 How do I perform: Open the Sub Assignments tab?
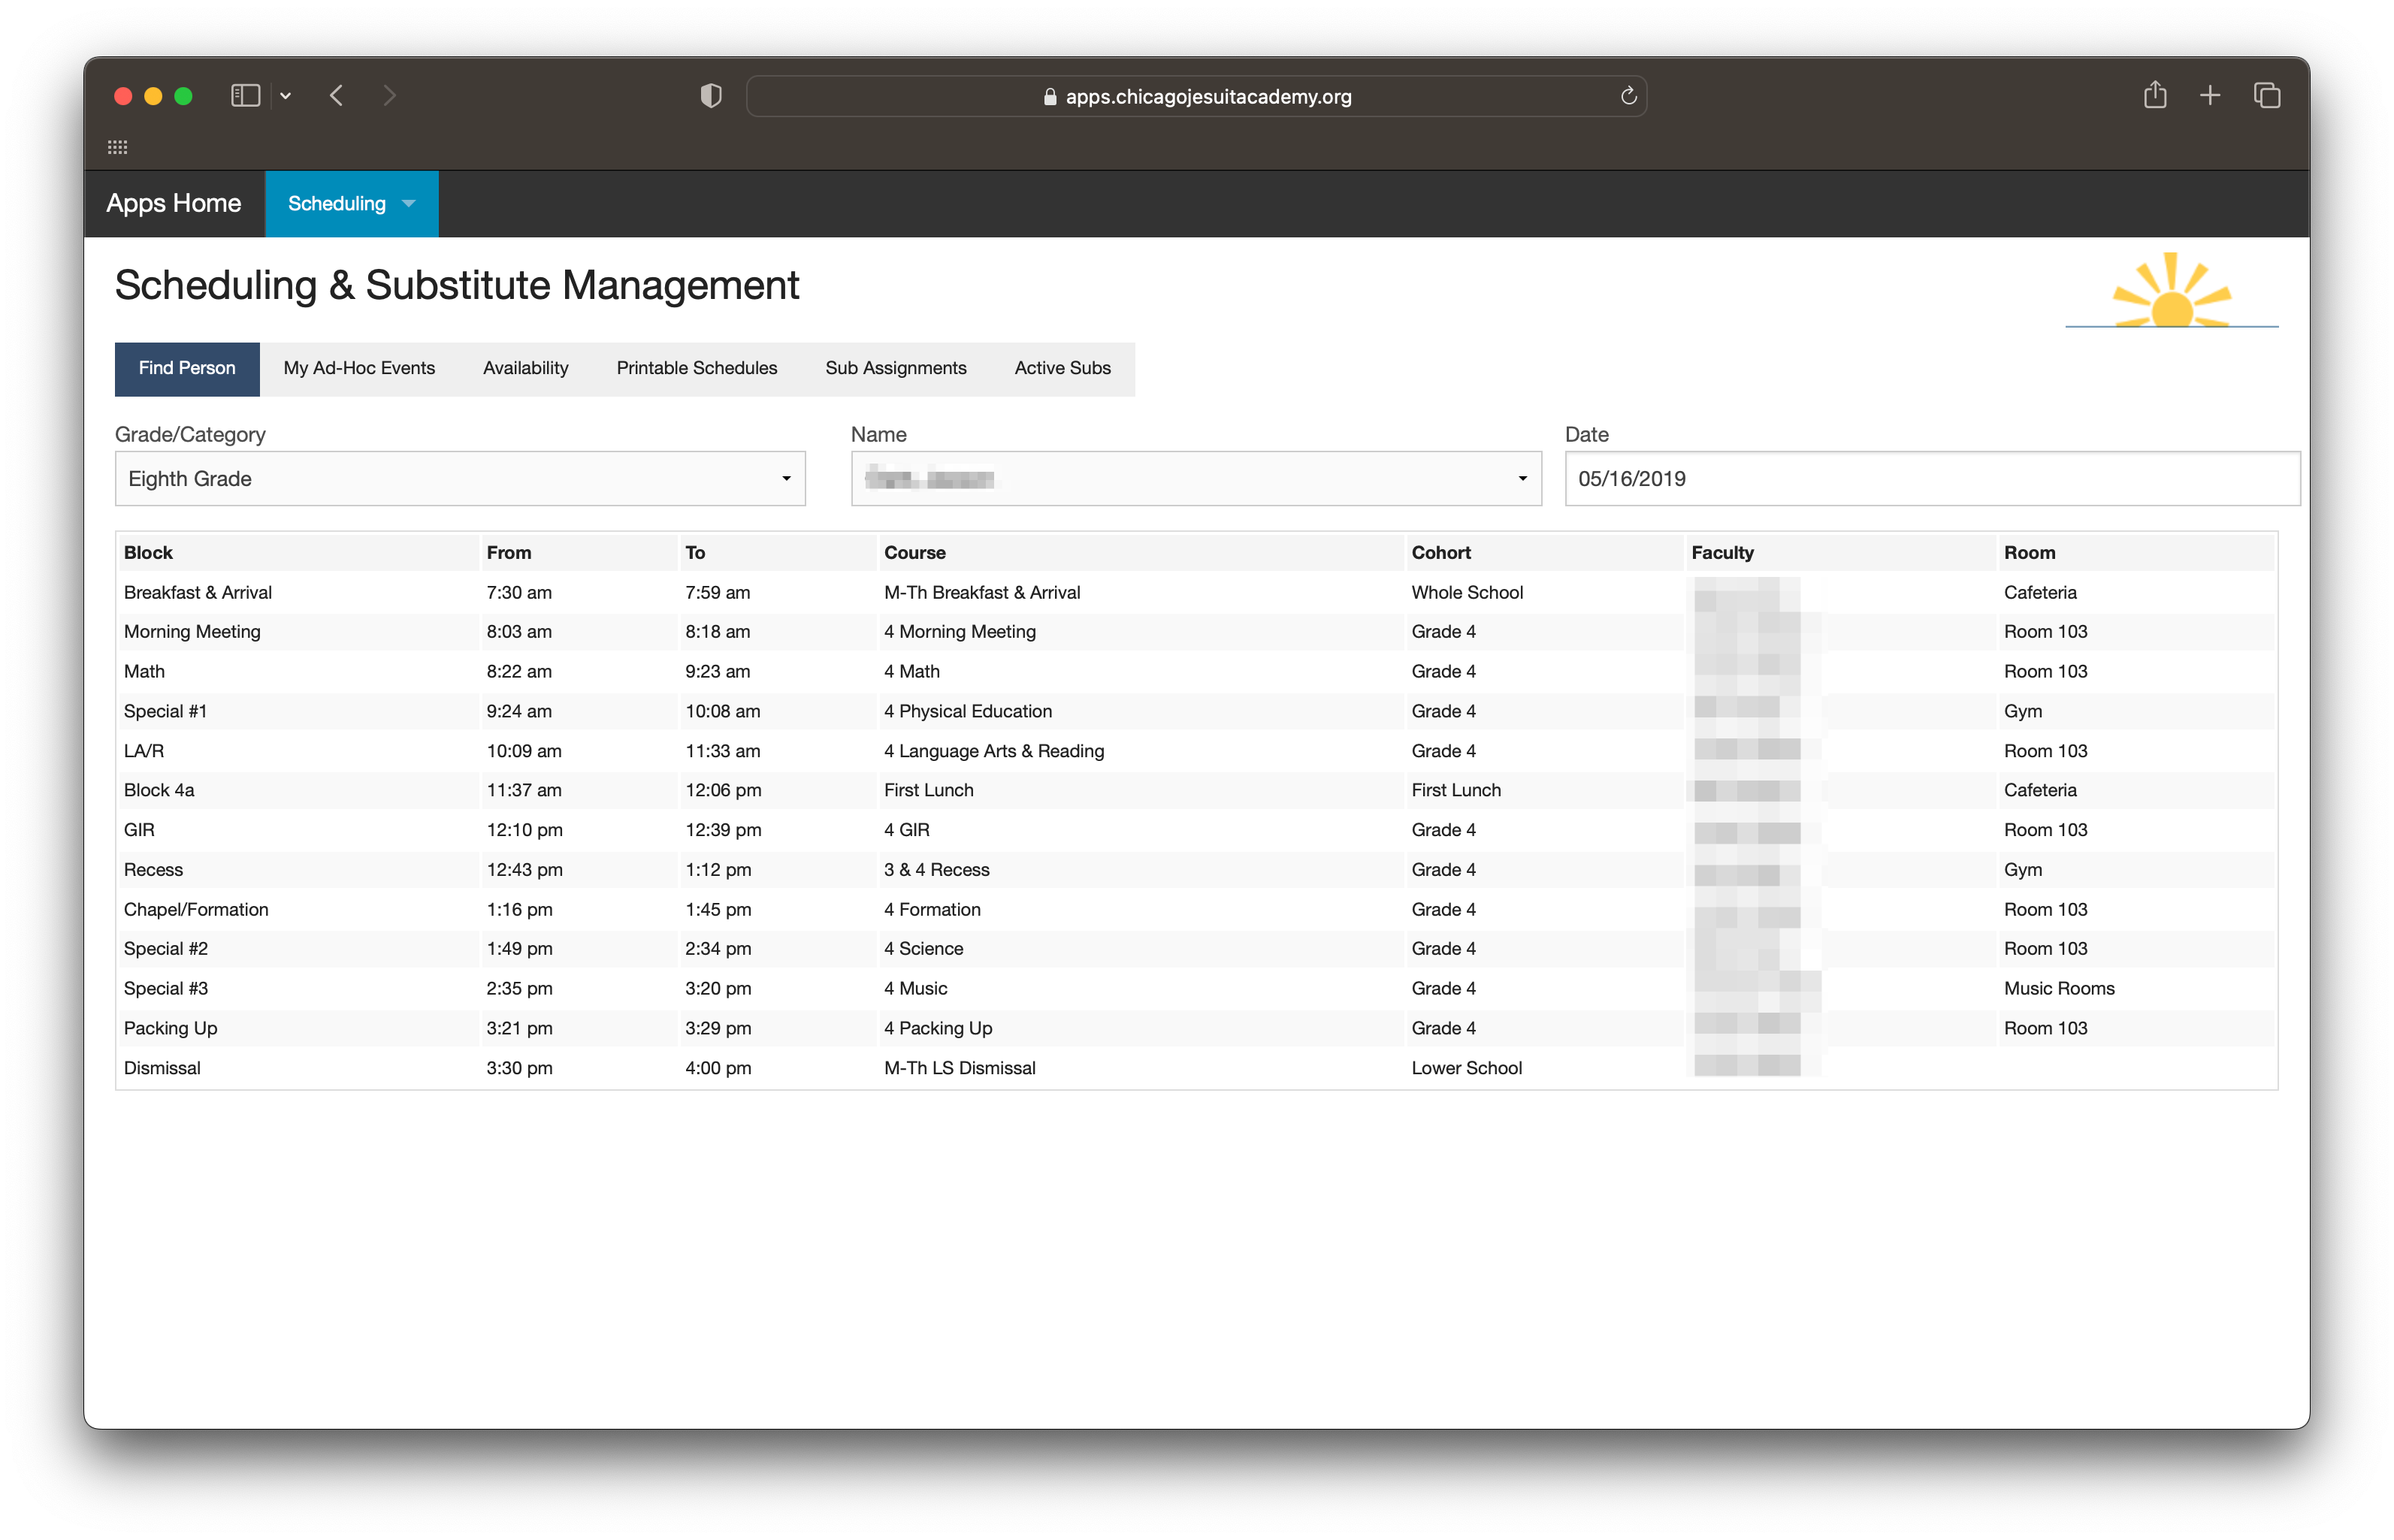click(x=895, y=369)
